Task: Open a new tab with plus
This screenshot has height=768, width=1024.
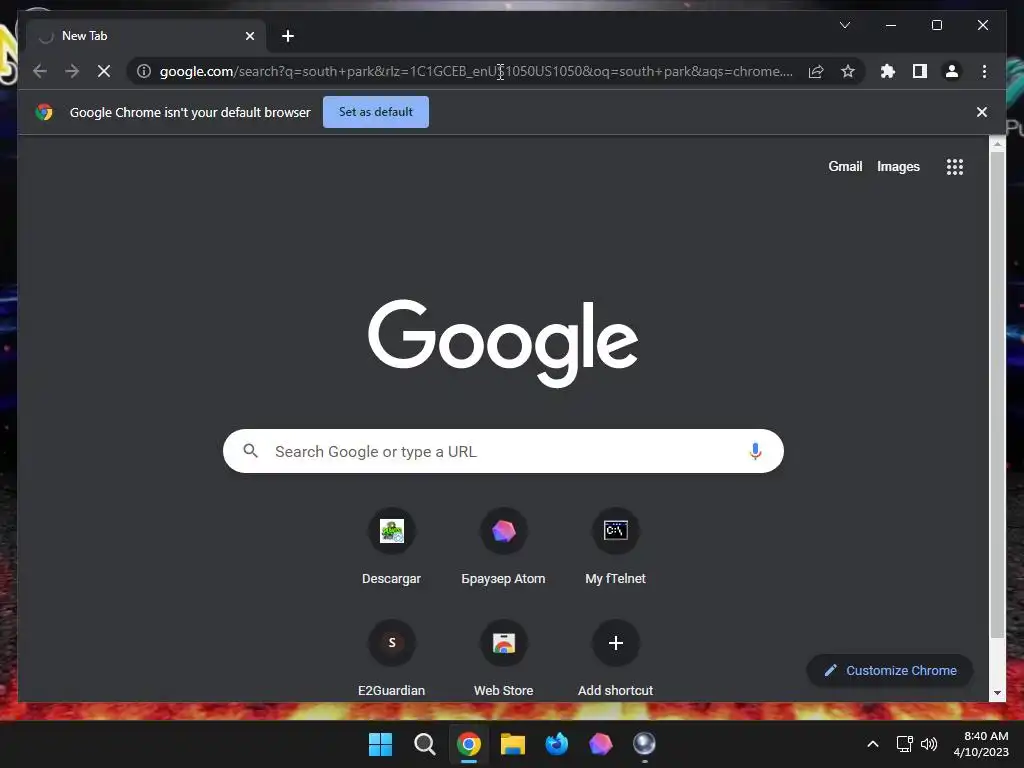Action: [287, 36]
